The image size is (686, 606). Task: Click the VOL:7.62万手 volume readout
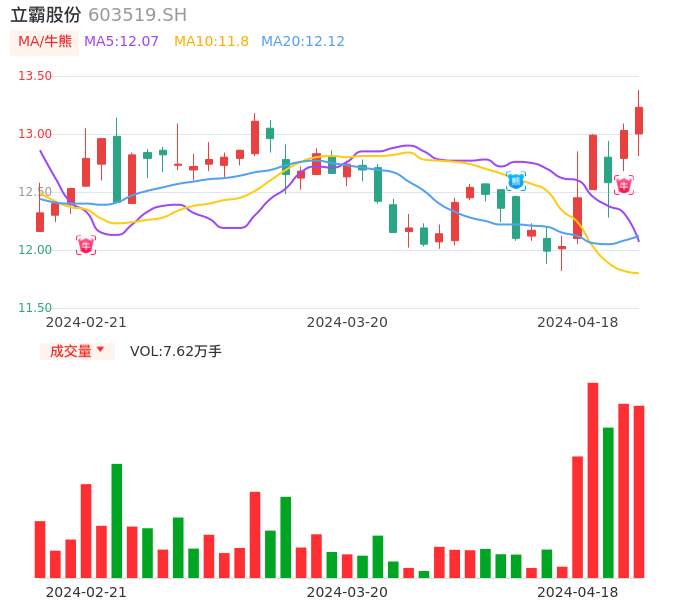coord(176,351)
